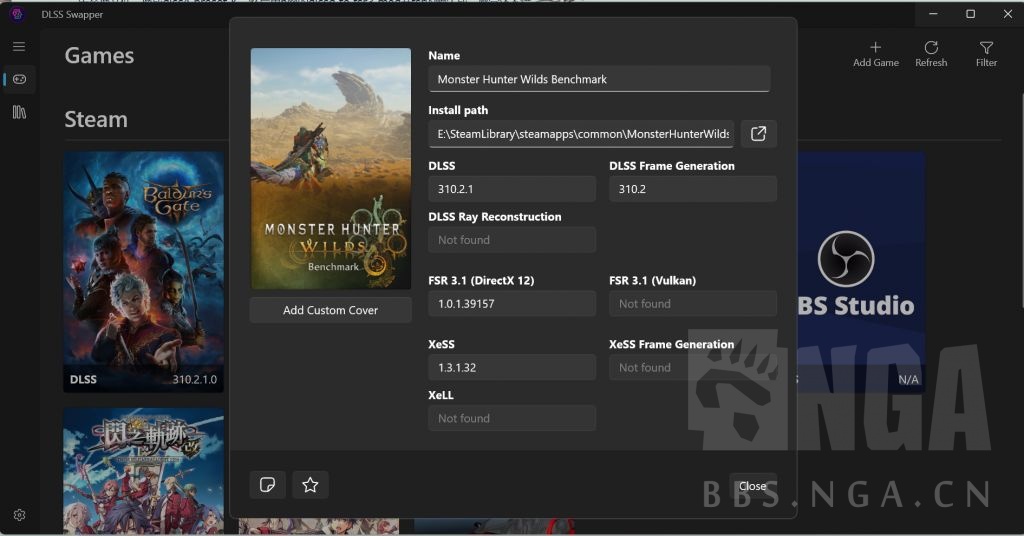Open the Library icon in sidebar
This screenshot has width=1024, height=536.
click(19, 112)
